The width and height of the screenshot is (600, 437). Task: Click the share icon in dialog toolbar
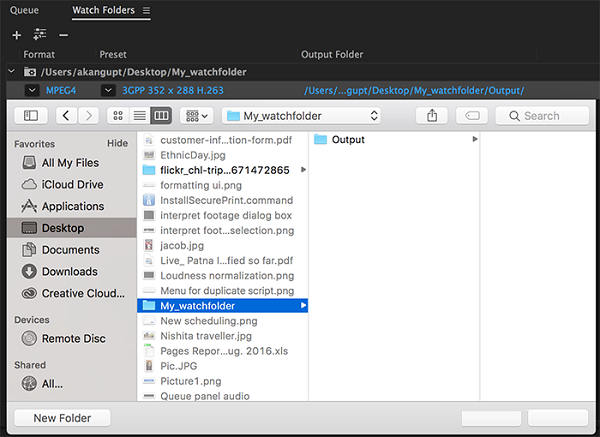coord(432,116)
